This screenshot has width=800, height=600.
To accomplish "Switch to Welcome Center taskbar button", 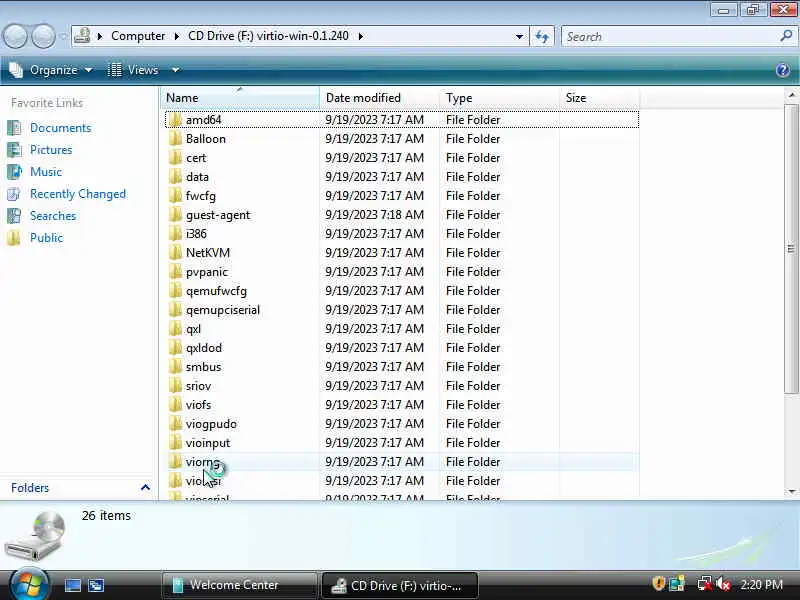I will 240,585.
